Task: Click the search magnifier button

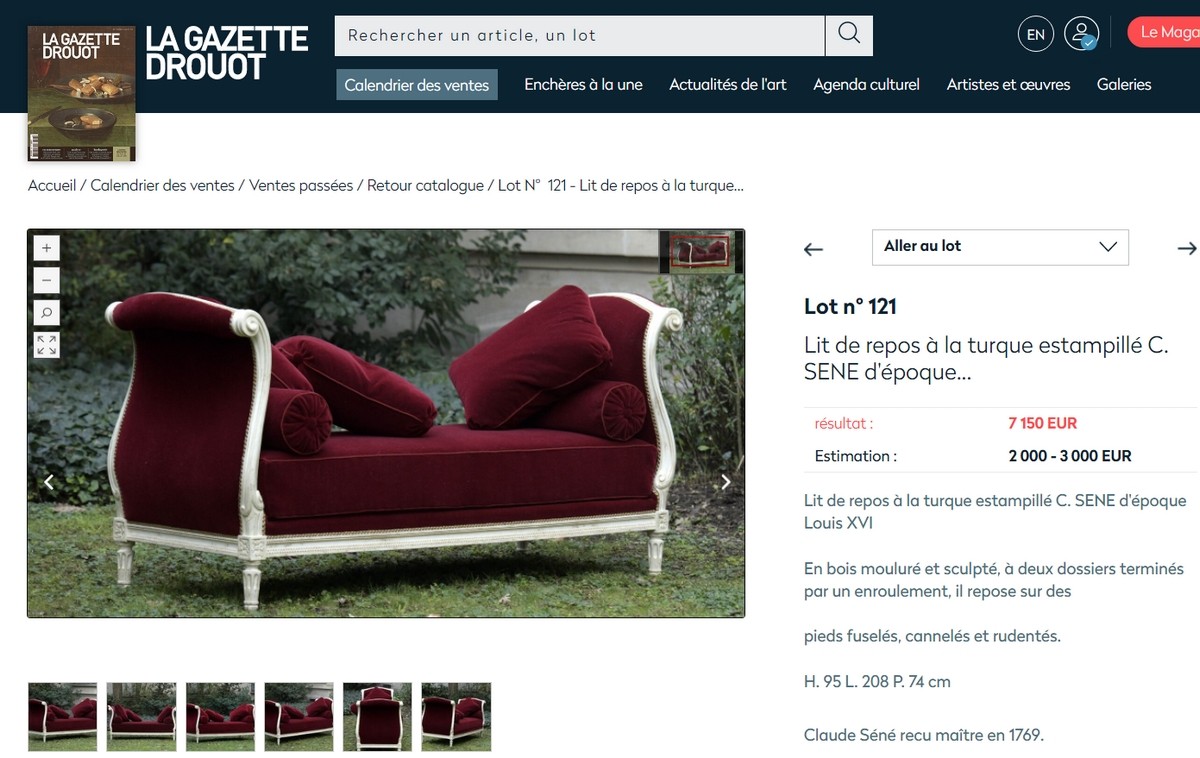Action: (849, 35)
